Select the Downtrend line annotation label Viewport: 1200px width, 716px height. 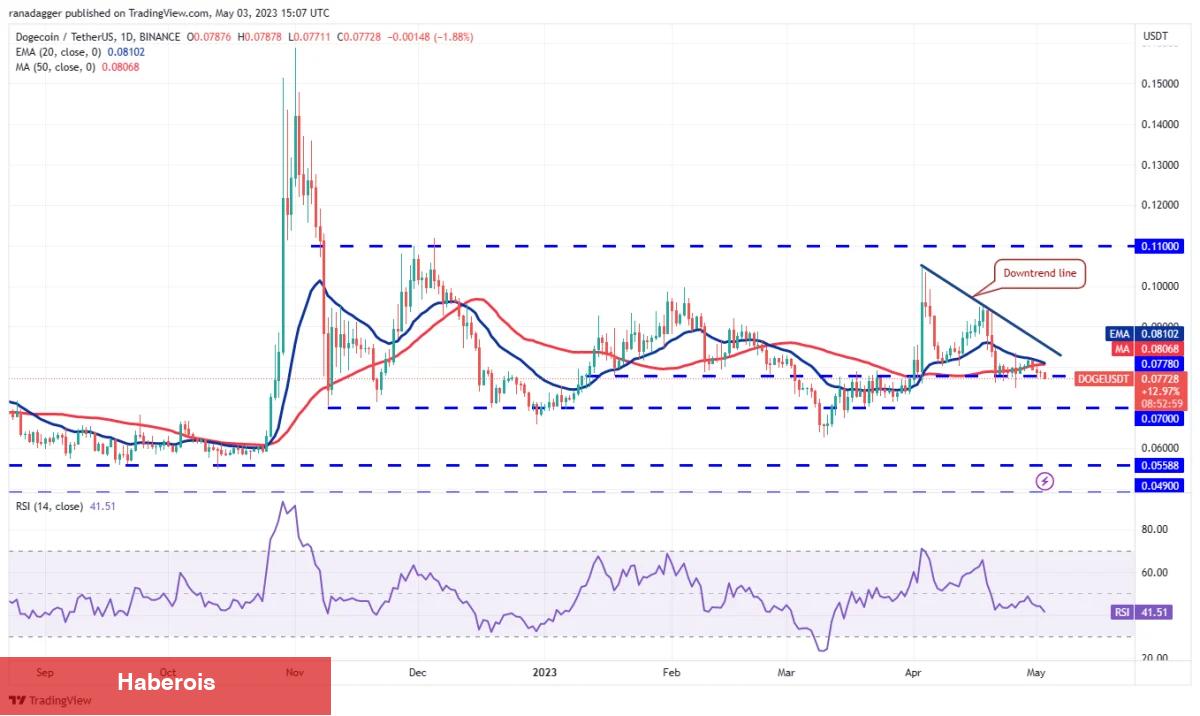(1039, 274)
